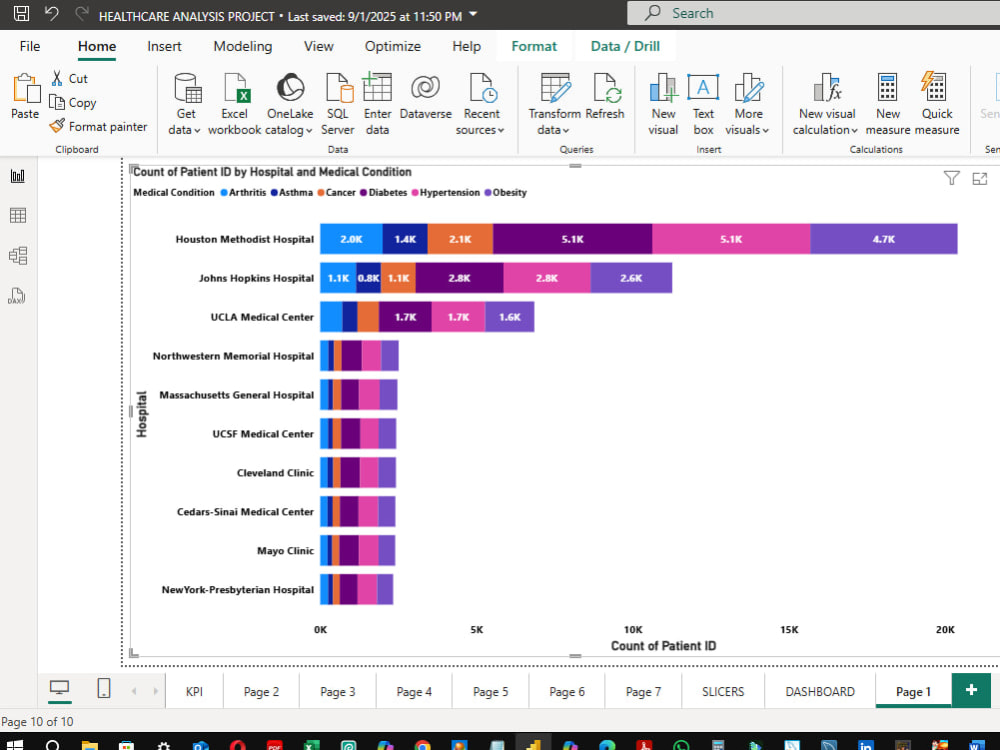The image size is (1000, 750).
Task: Refresh the queries
Action: click(x=605, y=96)
